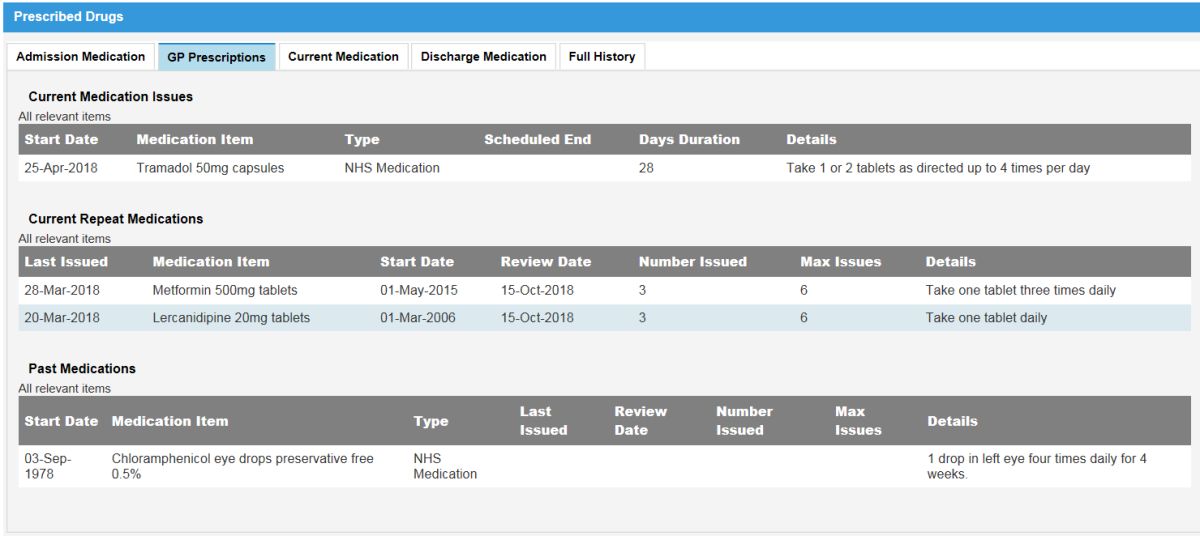Viewport: 1200px width, 540px height.
Task: Click the Current Medication Issues heading
Action: coord(111,97)
